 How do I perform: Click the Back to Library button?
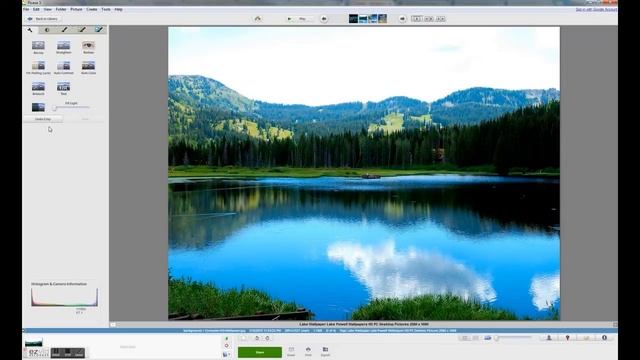[43, 19]
